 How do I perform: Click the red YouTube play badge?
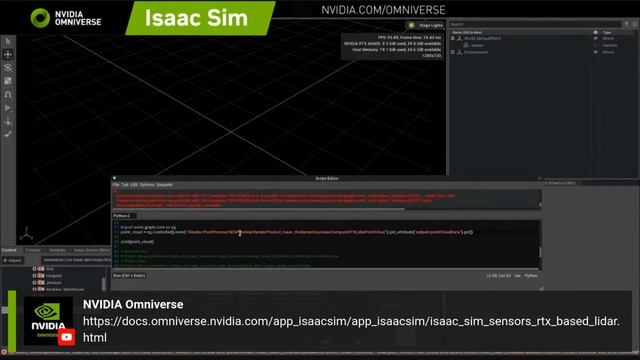[67, 337]
